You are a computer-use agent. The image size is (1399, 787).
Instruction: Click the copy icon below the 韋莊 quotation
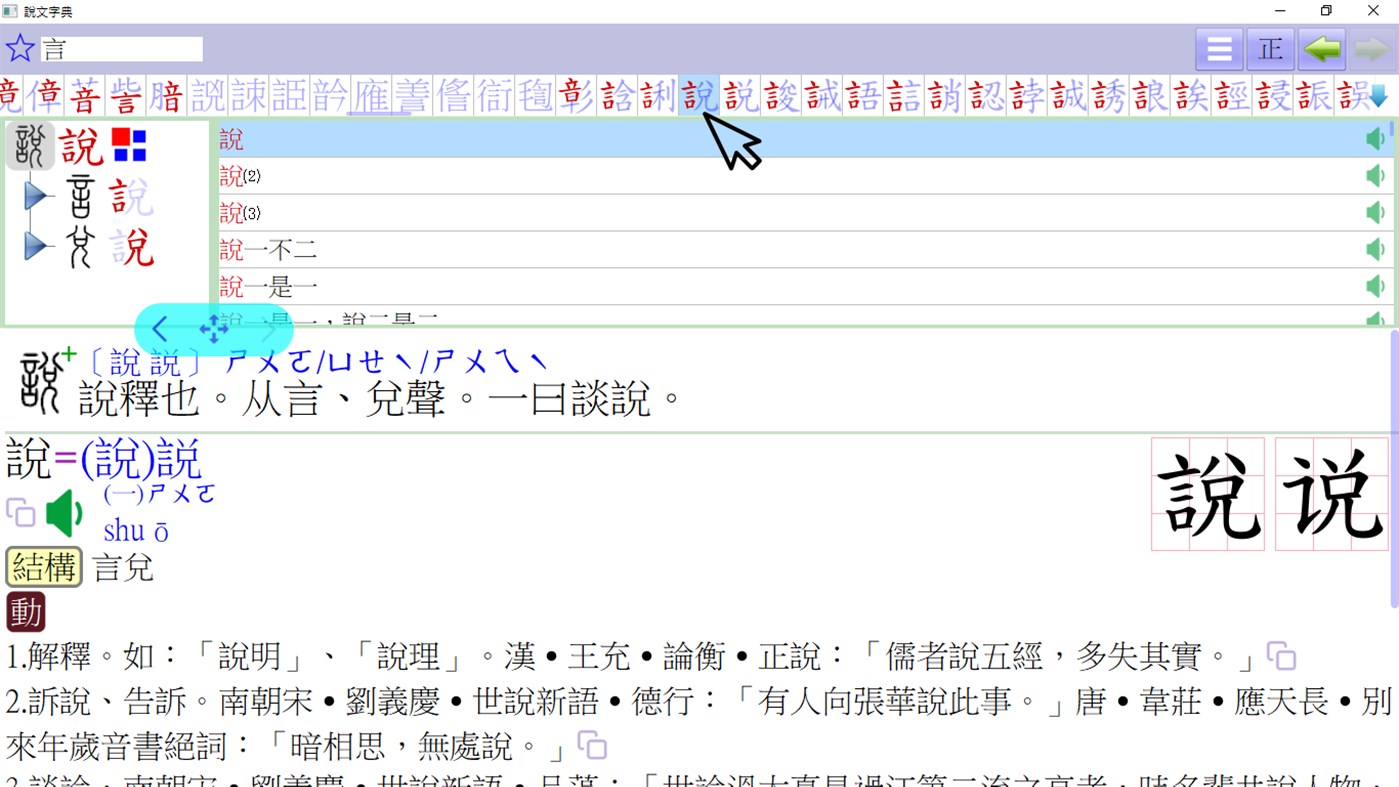click(x=591, y=746)
